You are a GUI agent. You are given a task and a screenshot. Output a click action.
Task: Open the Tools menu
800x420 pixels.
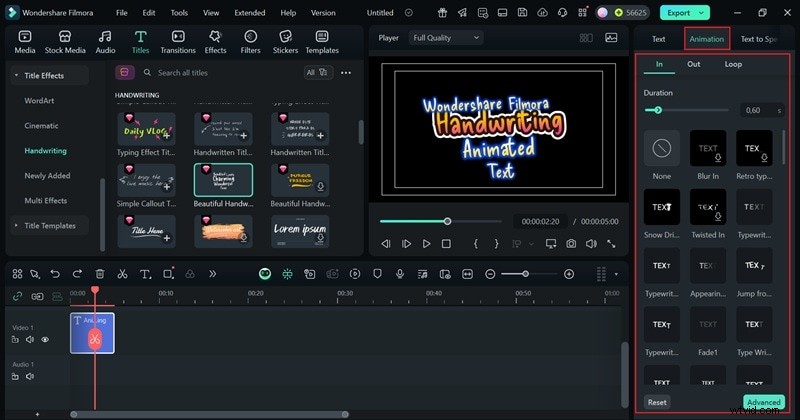179,13
